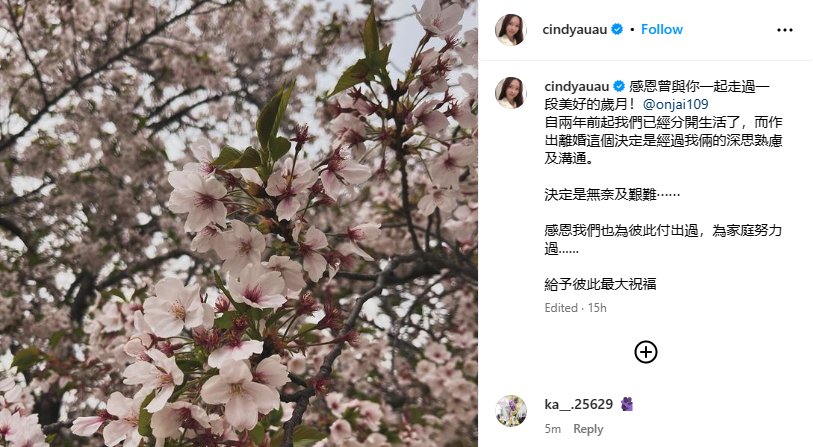Open cindyauau username in post header

click(574, 30)
